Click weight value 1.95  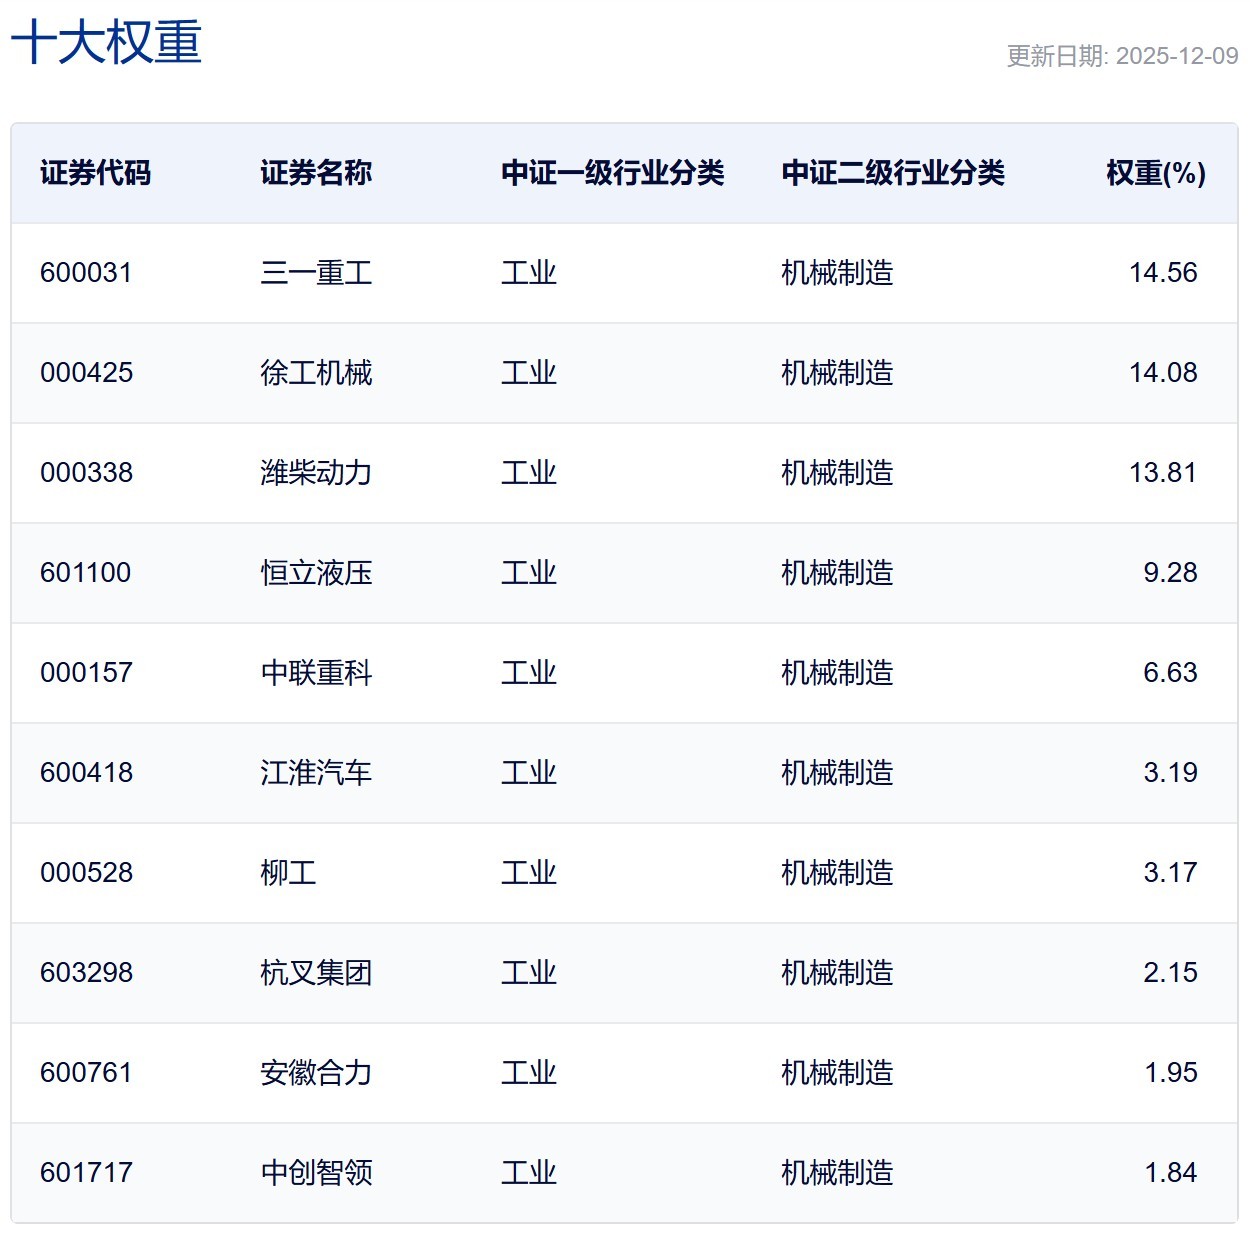(x=1170, y=1073)
